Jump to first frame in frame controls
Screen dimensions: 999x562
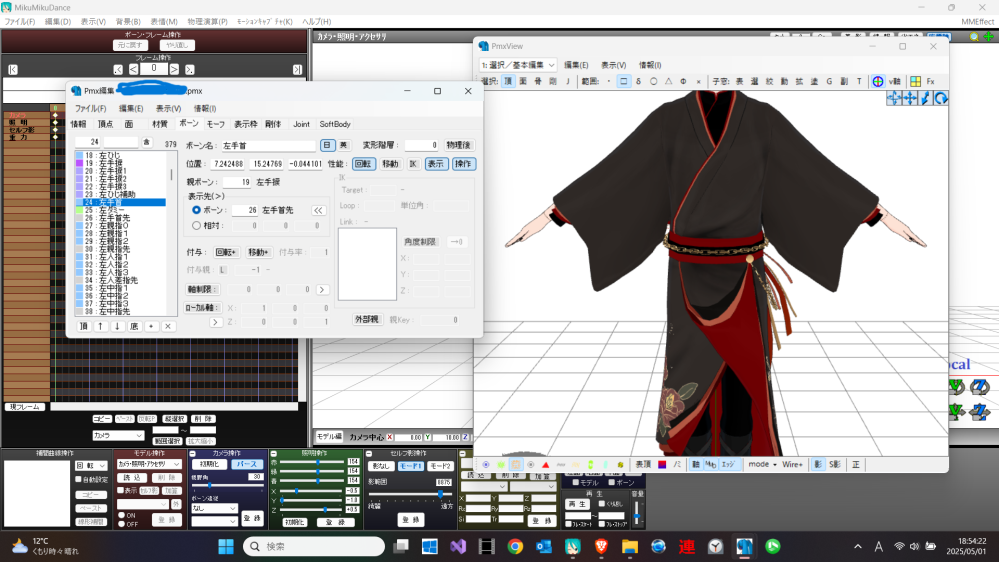(x=13, y=69)
